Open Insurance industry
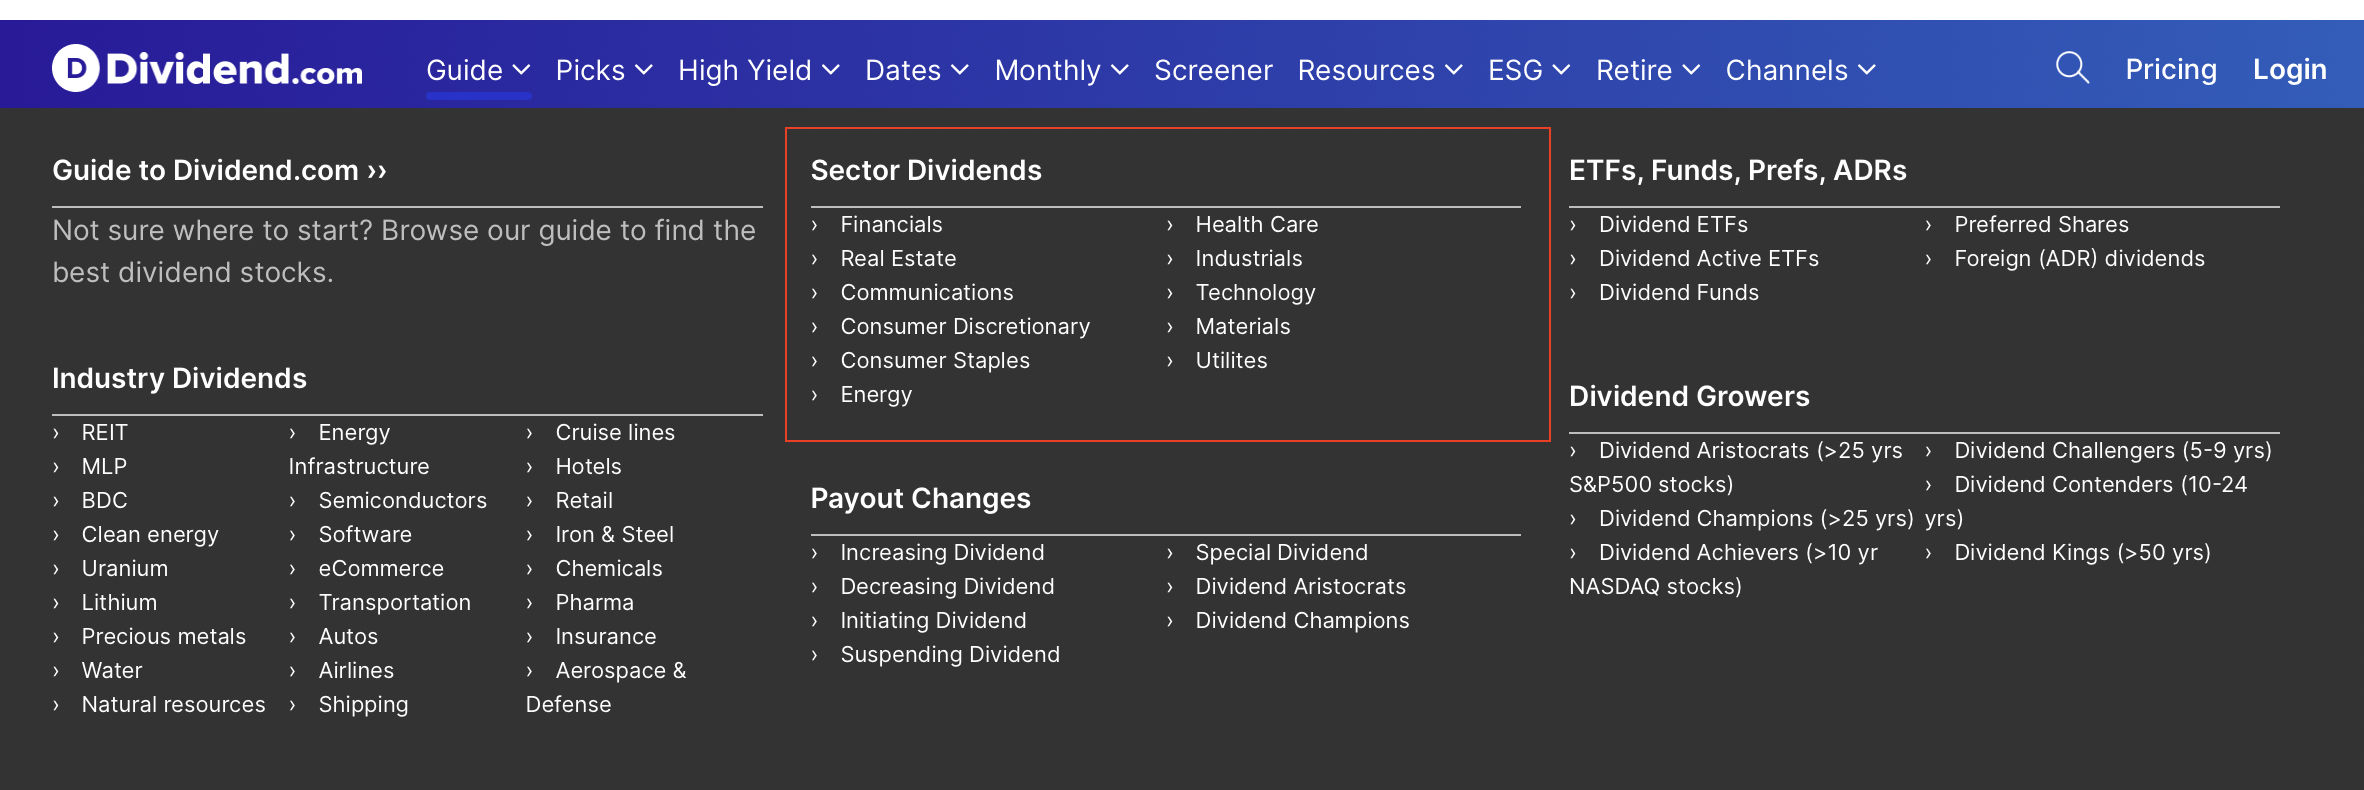 [606, 636]
